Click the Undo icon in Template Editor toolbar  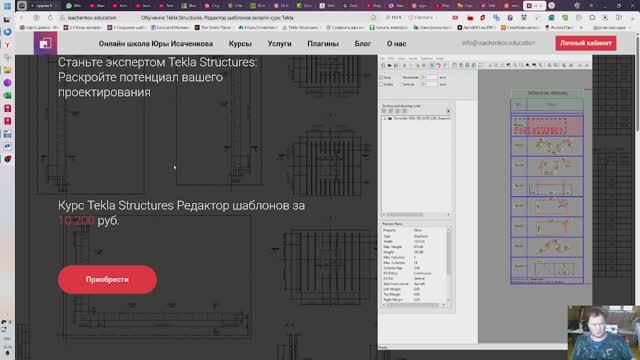pyautogui.click(x=439, y=65)
